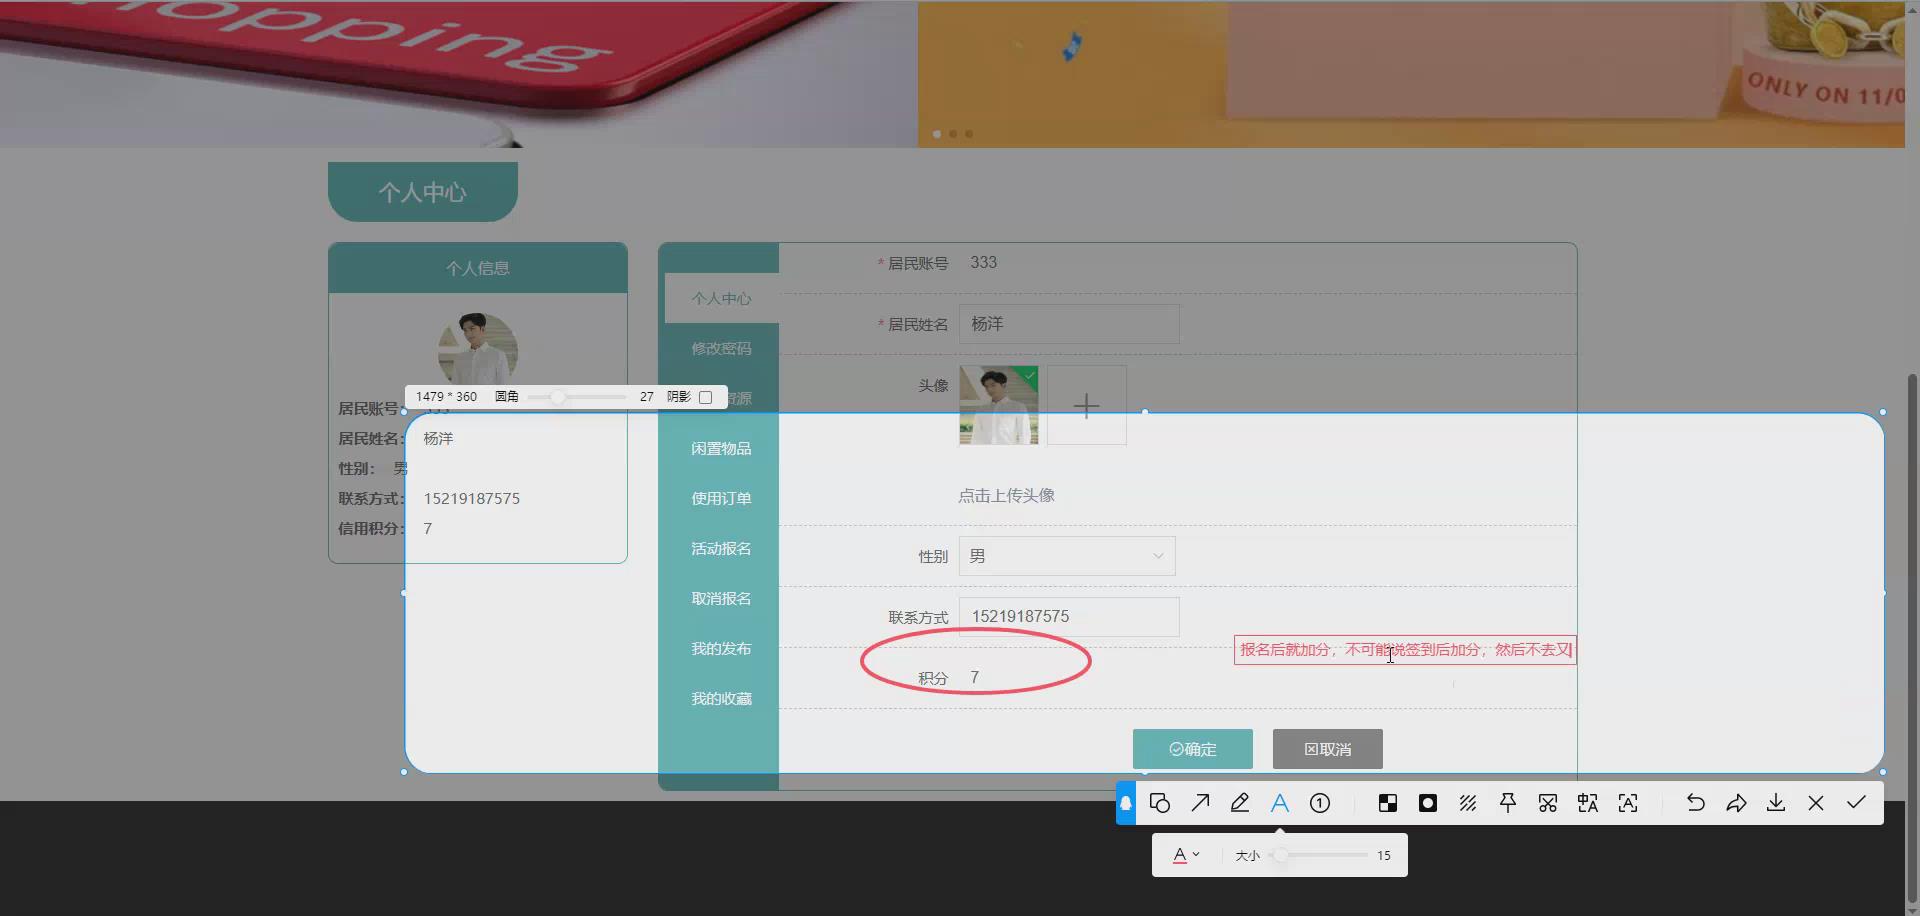
Task: Click the 居民账号 value 333
Action: point(983,262)
